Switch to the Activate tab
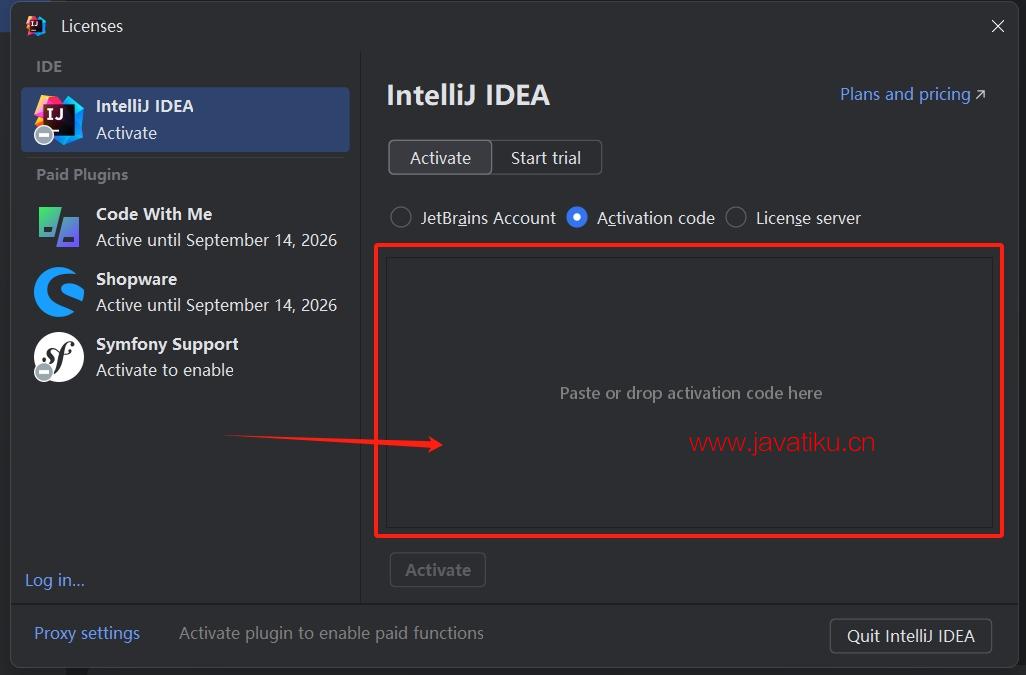 440,158
